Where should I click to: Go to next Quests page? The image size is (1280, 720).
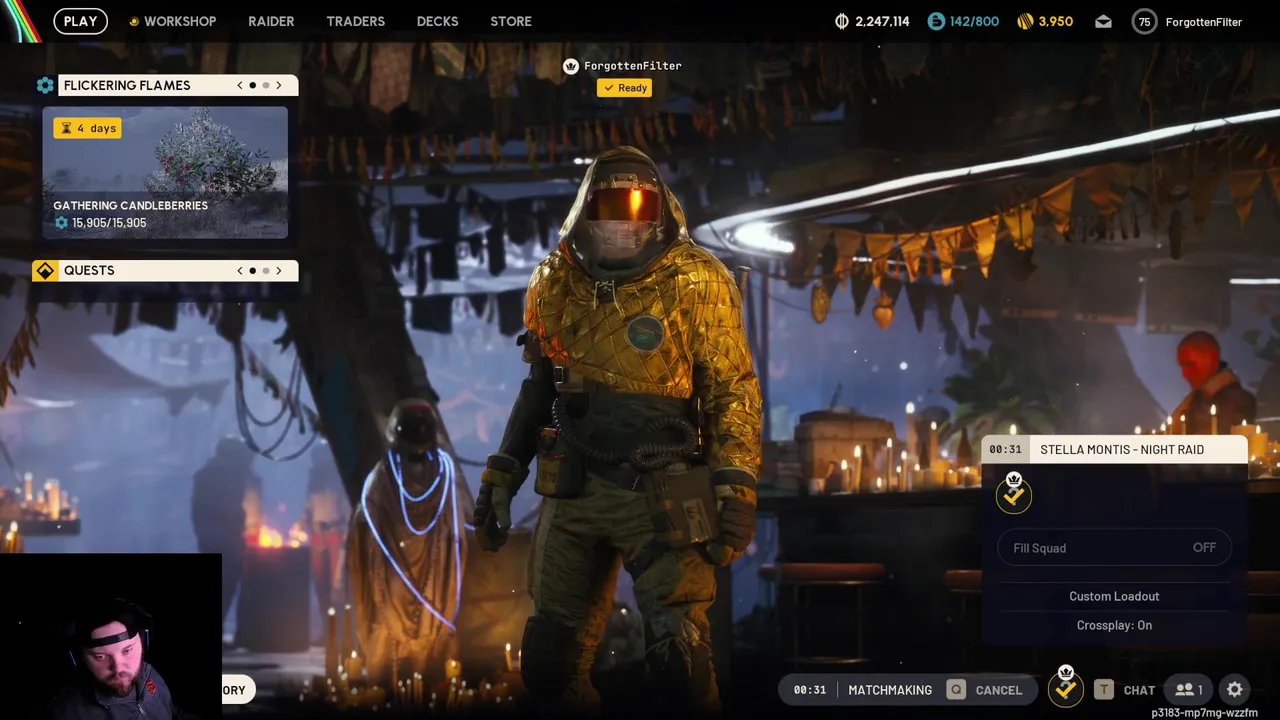[279, 271]
